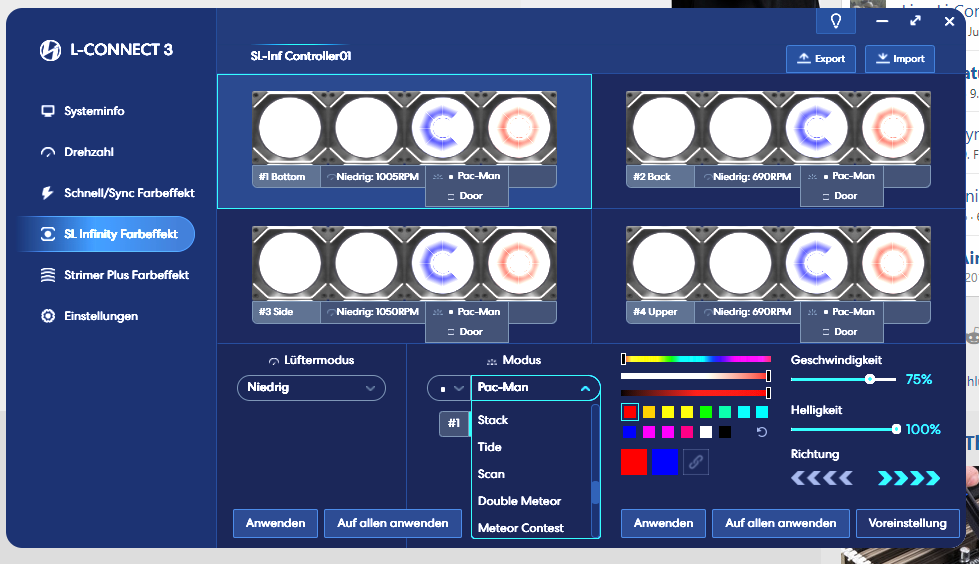The width and height of the screenshot is (979, 564).
Task: Choose Meteor Contest from the mode list
Action: [x=520, y=528]
